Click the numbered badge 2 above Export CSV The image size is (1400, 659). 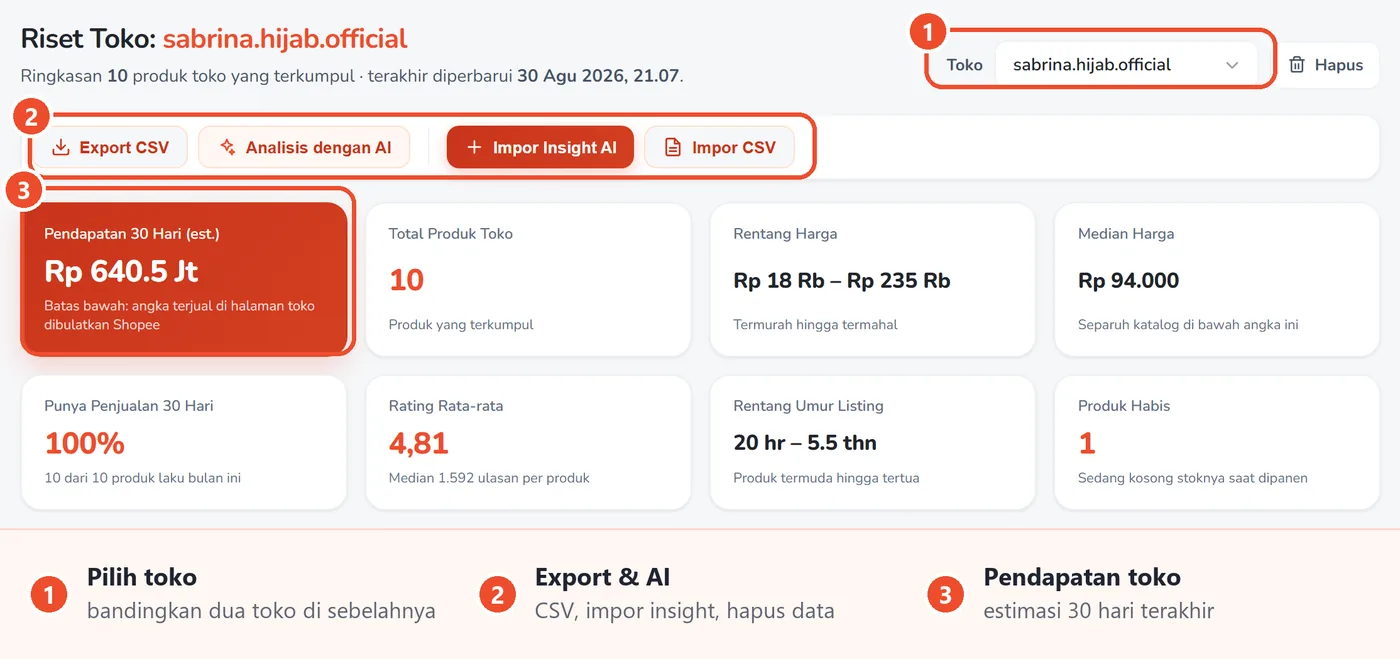(31, 117)
